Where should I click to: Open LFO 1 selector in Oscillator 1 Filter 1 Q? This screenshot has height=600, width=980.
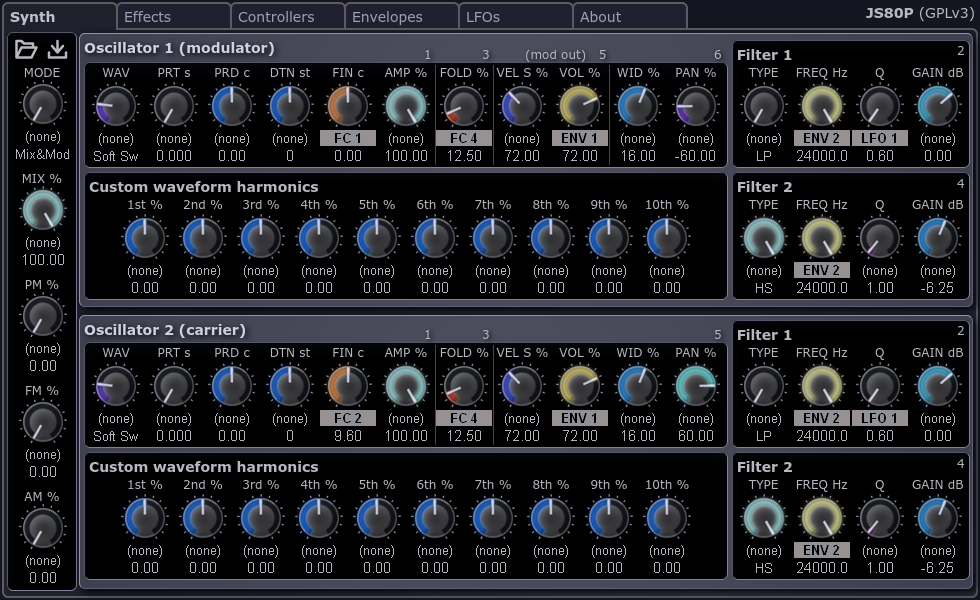(x=879, y=138)
